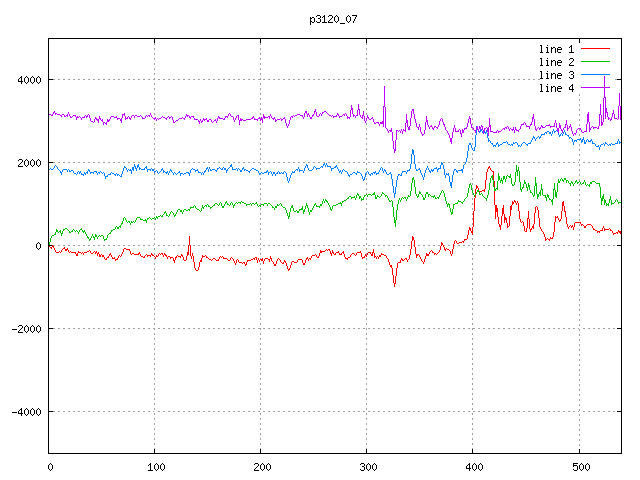Click the x-axis label 200
The width and height of the screenshot is (640, 480).
pos(262,467)
